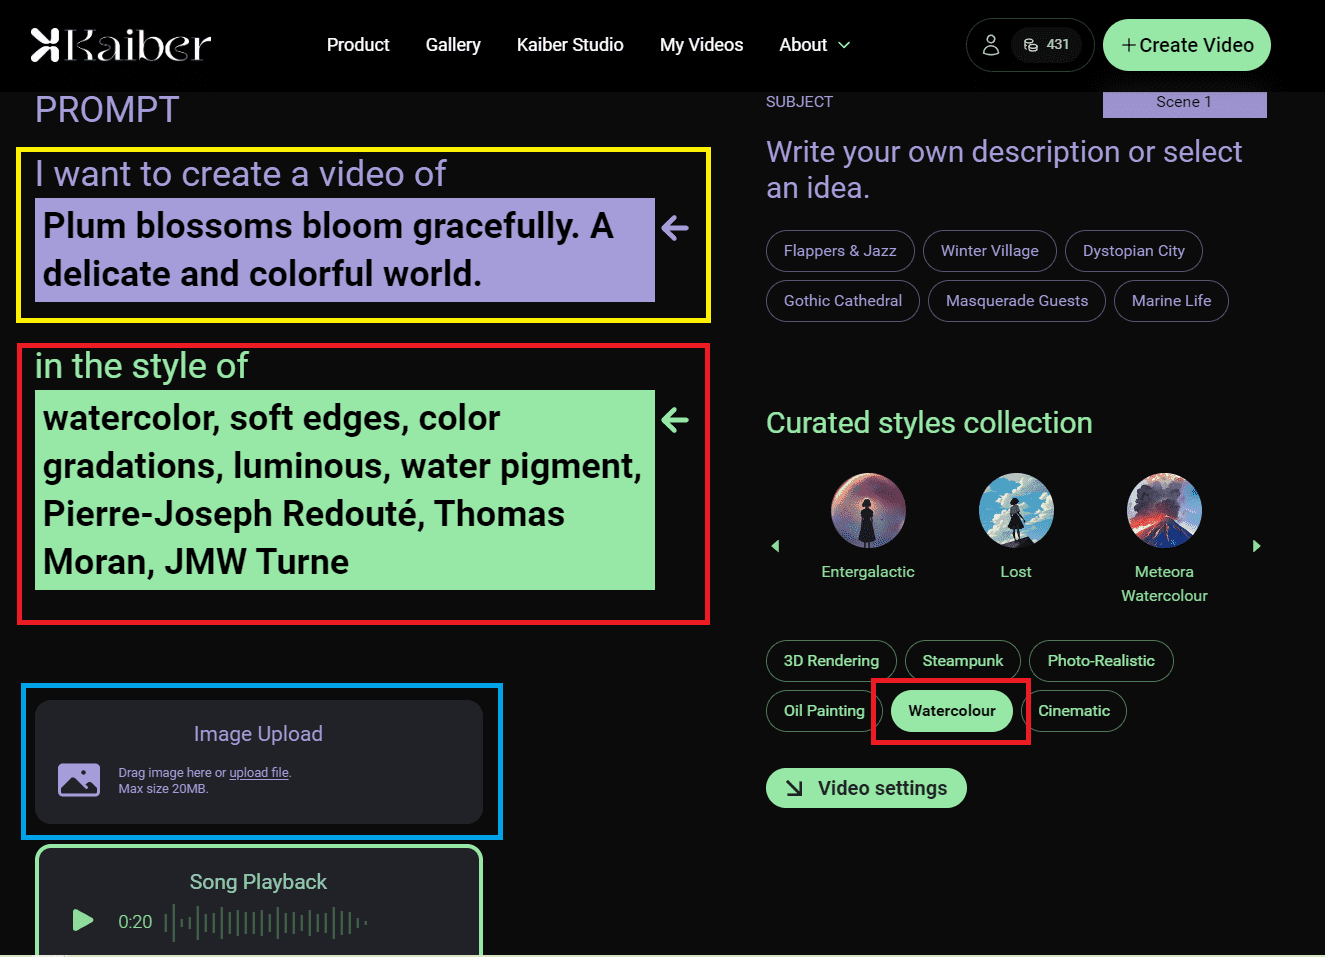The image size is (1325, 957).
Task: Toggle the Oil Painting style chip
Action: (x=823, y=711)
